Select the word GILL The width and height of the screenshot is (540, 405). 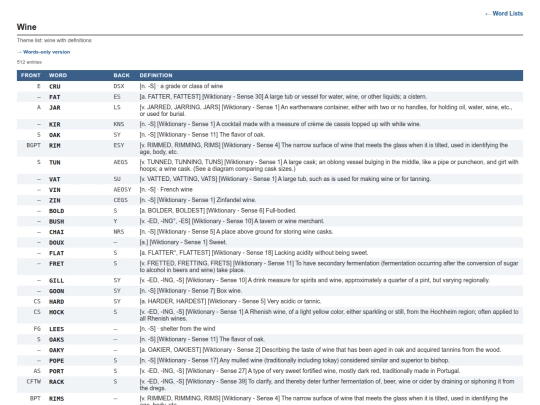pos(56,281)
